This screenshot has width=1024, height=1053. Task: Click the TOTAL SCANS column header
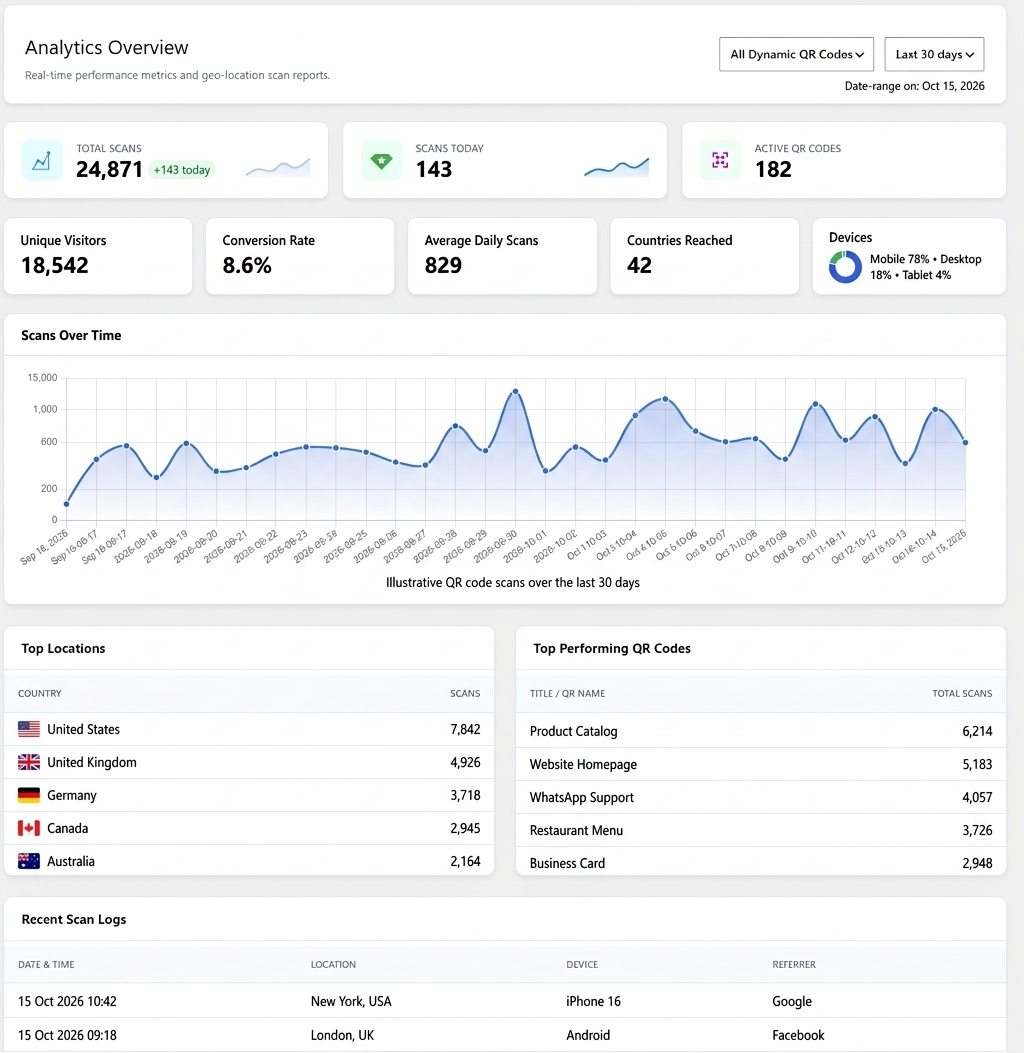[x=962, y=693]
